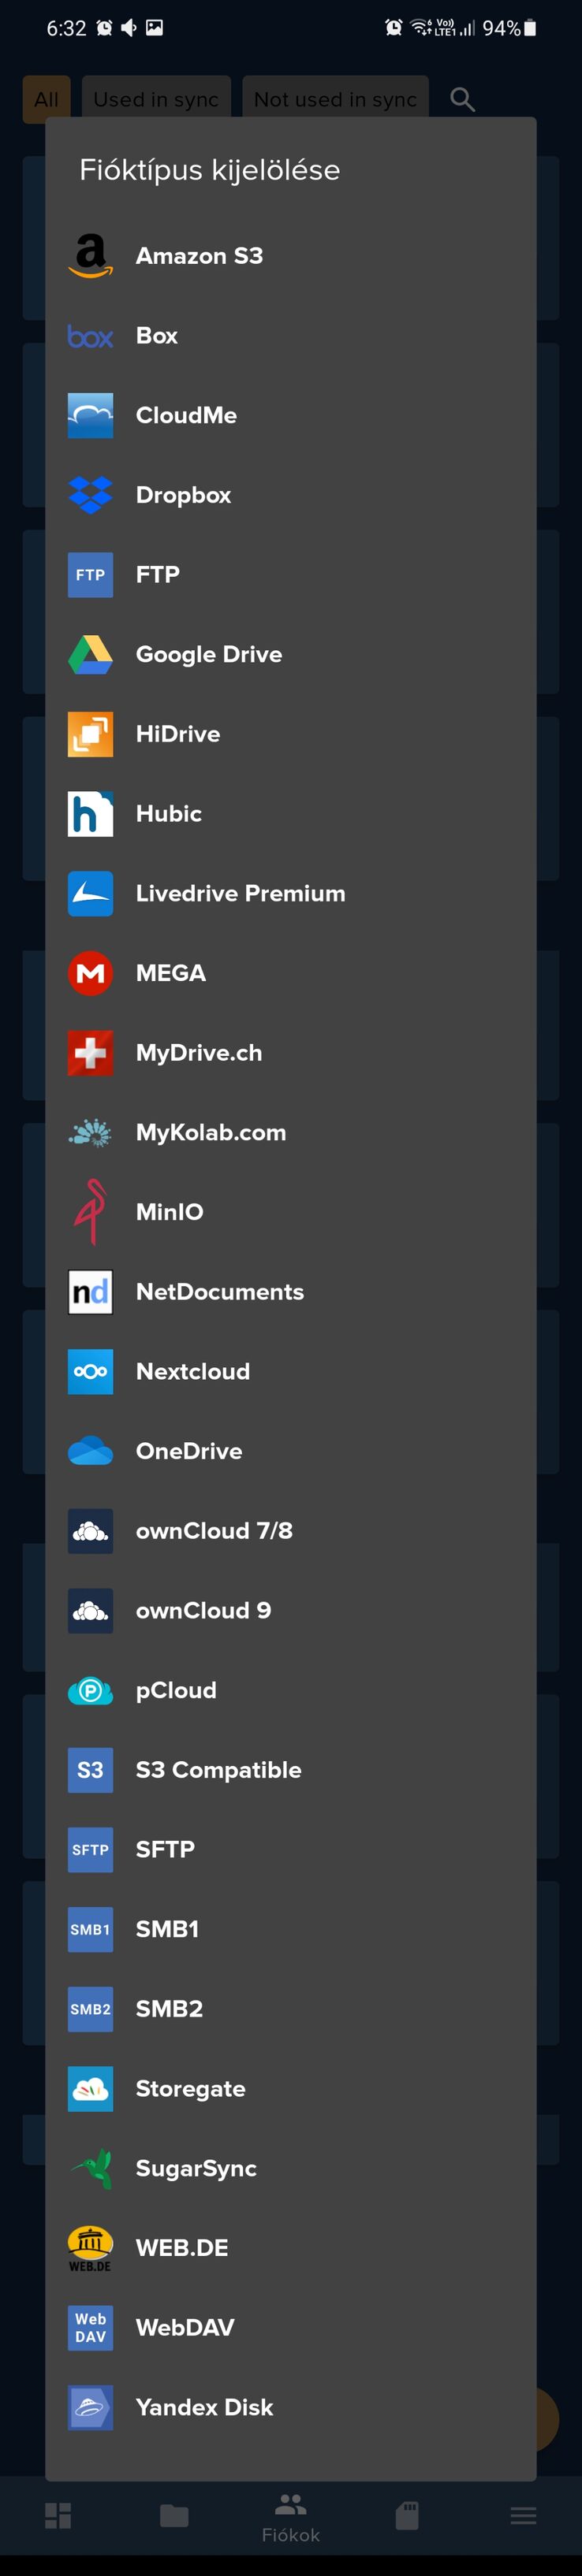Tap the Dropbox logo icon
The height and width of the screenshot is (2576, 582).
pos(90,495)
